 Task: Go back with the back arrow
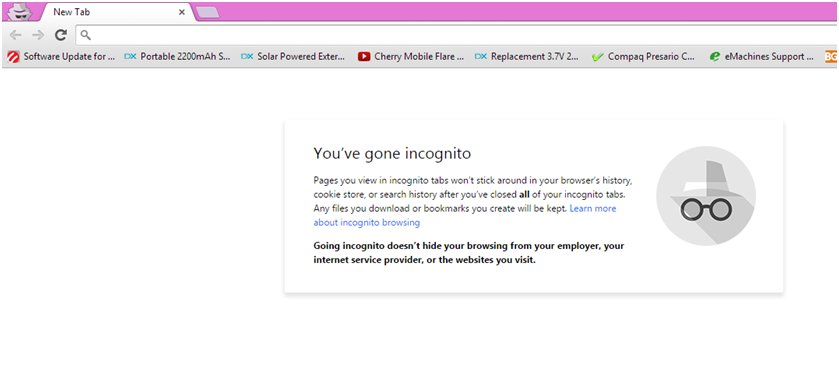16,35
